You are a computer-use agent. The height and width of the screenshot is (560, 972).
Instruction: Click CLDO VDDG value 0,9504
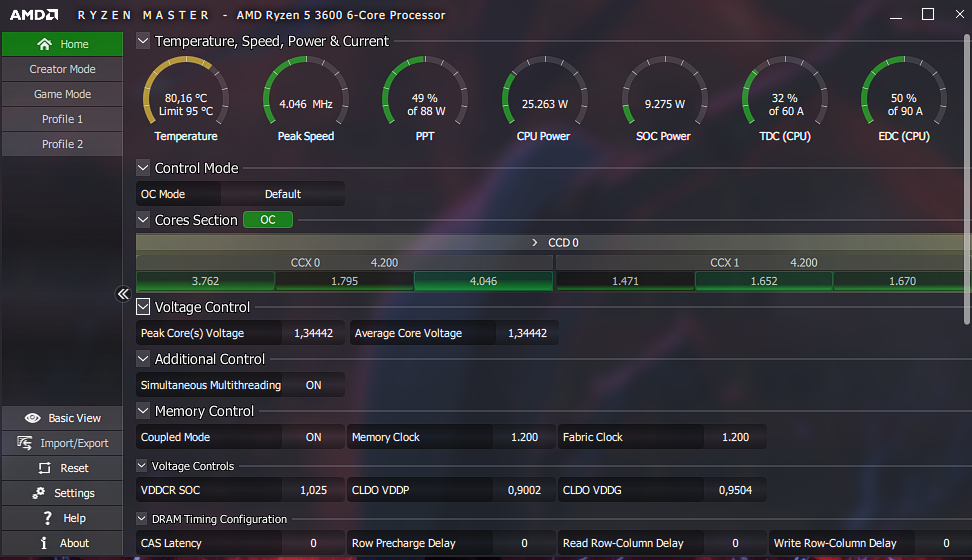[x=735, y=490]
